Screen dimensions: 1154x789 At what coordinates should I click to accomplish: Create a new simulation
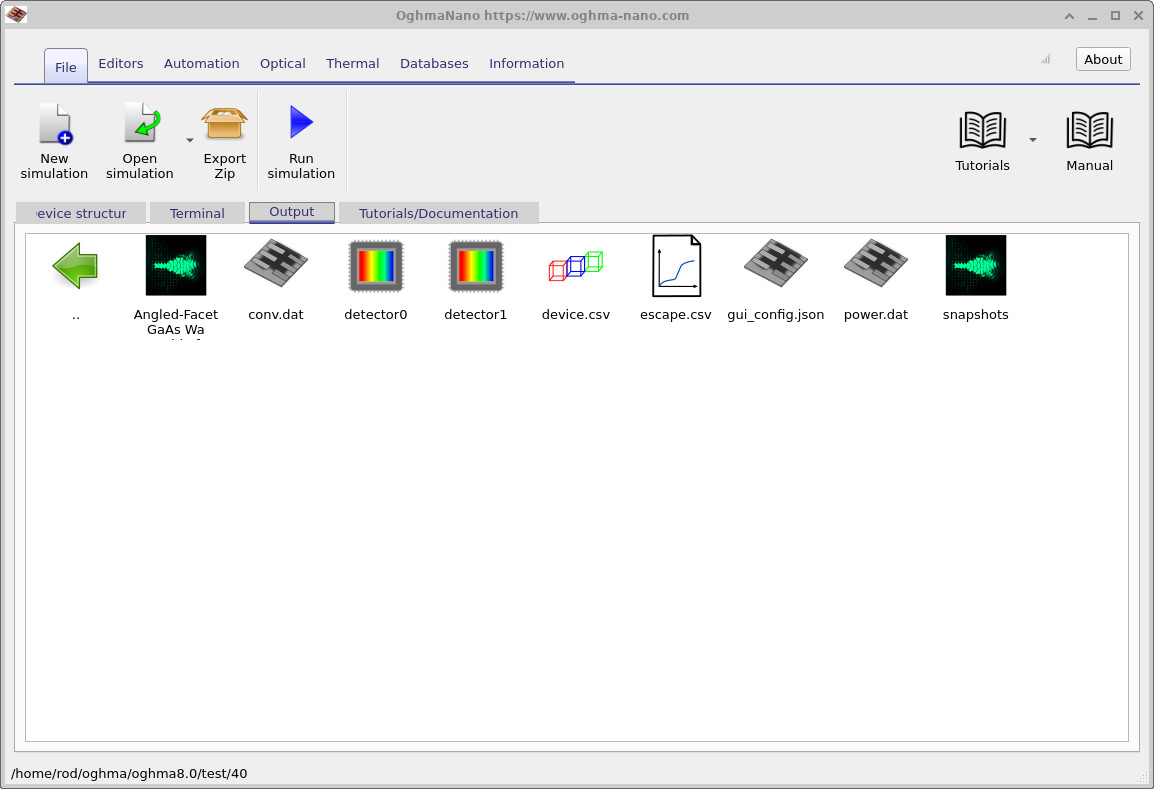[54, 138]
